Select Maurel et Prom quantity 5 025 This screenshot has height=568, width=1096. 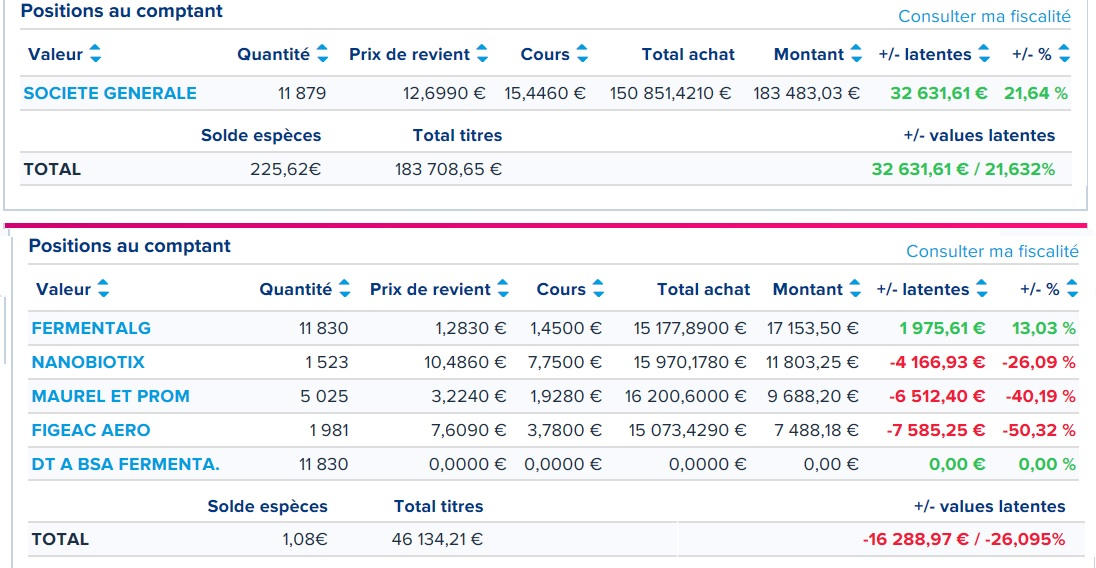click(x=324, y=396)
